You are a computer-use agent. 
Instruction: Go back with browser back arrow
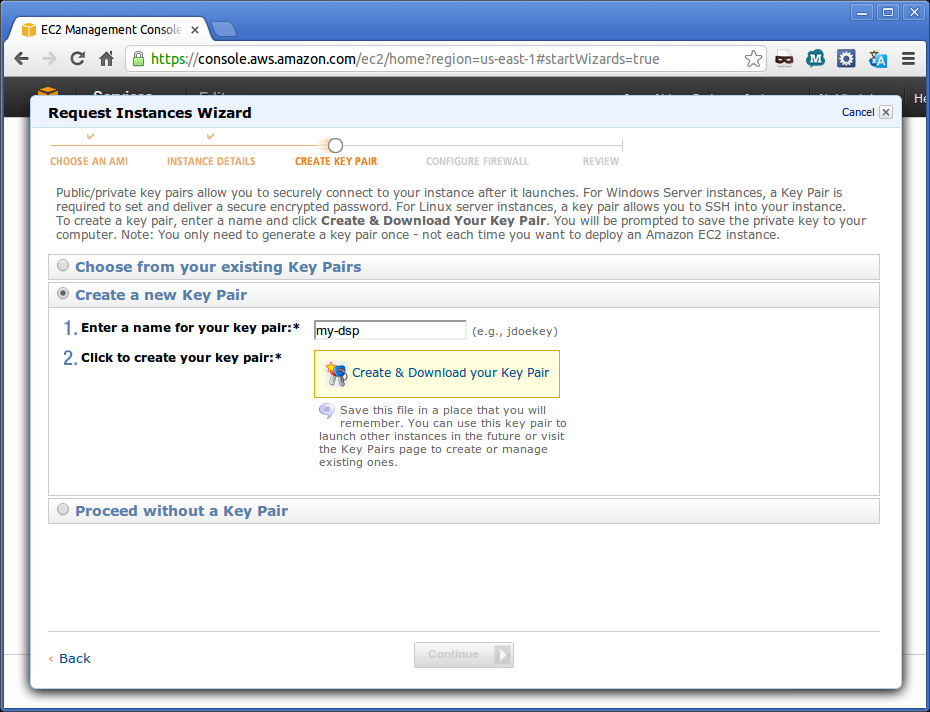21,59
